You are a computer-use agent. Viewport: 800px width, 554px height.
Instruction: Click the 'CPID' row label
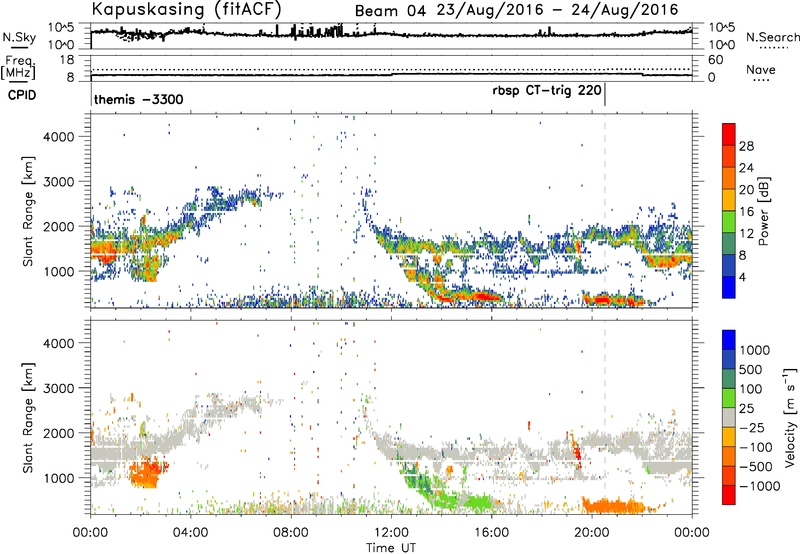[22, 95]
